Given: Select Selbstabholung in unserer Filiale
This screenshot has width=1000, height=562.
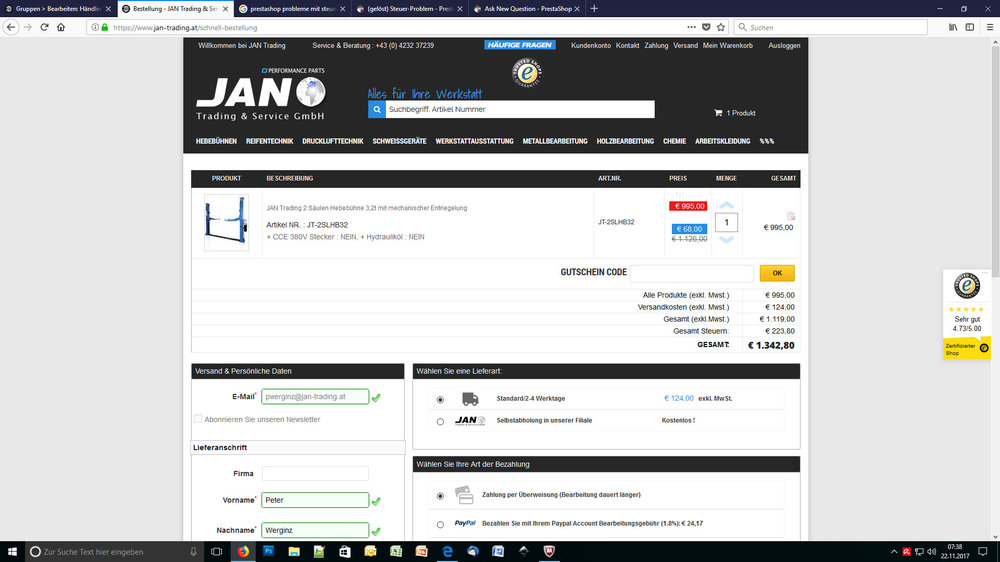Looking at the screenshot, I should [440, 421].
